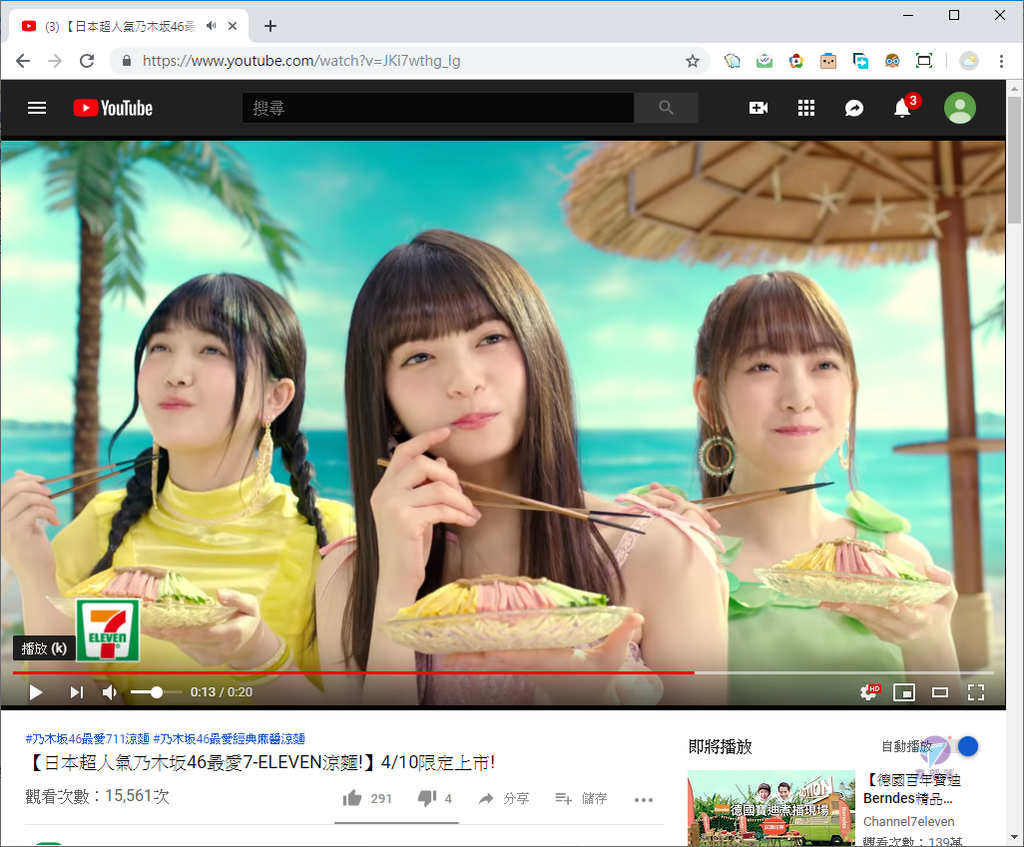Switch to the miniplayer
The height and width of the screenshot is (847, 1024).
point(904,692)
